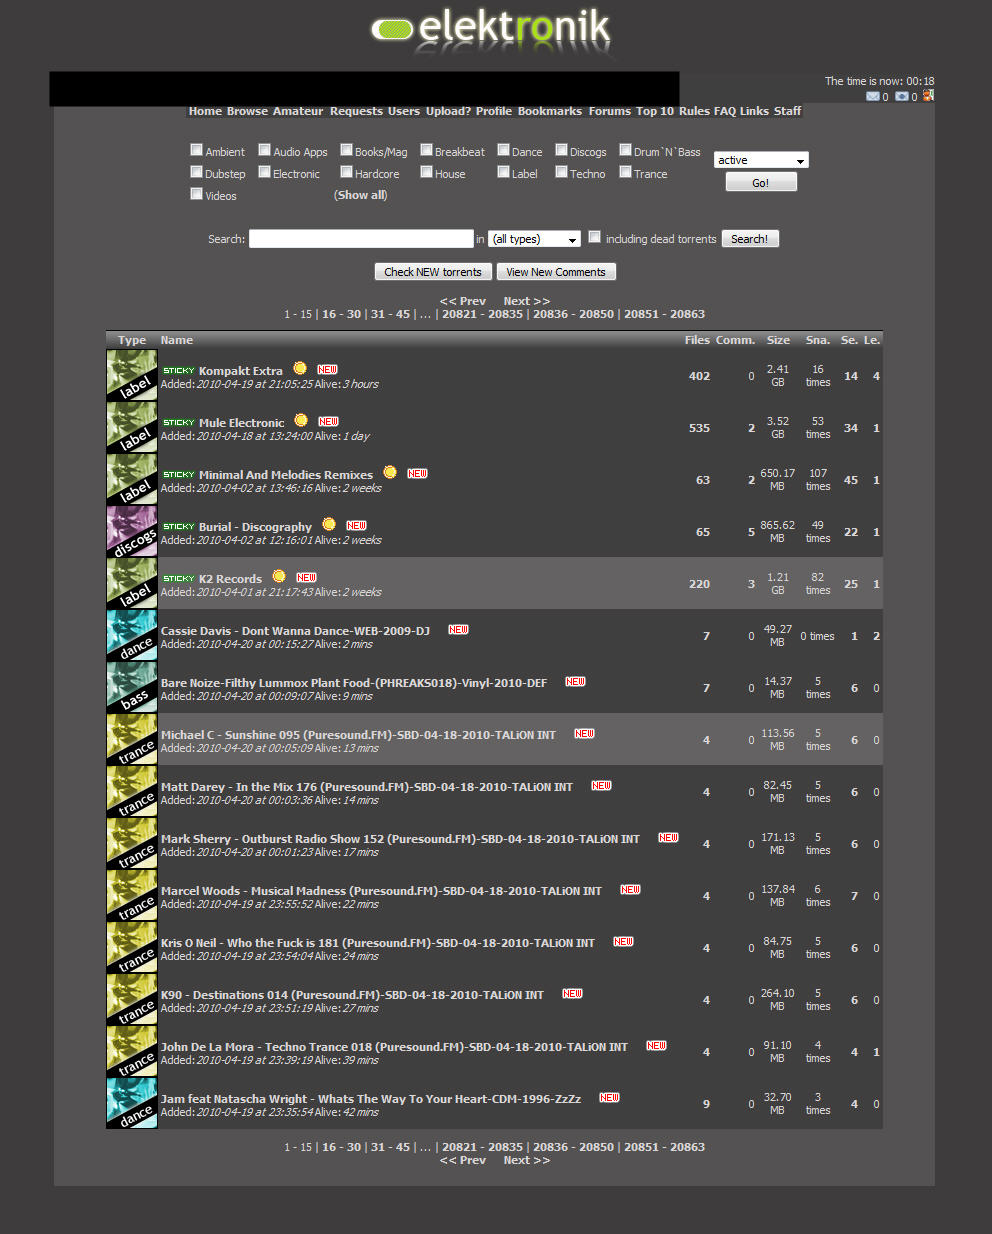Click the label category icon for Kompakt Extra
Image resolution: width=992 pixels, height=1234 pixels.
coord(132,376)
